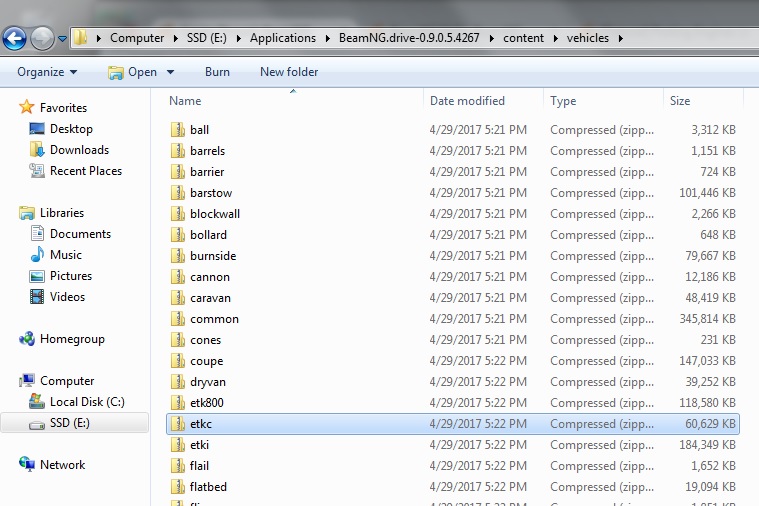Screen dimensions: 759x506
Task: Select the etkc zip file icon
Action: point(178,424)
